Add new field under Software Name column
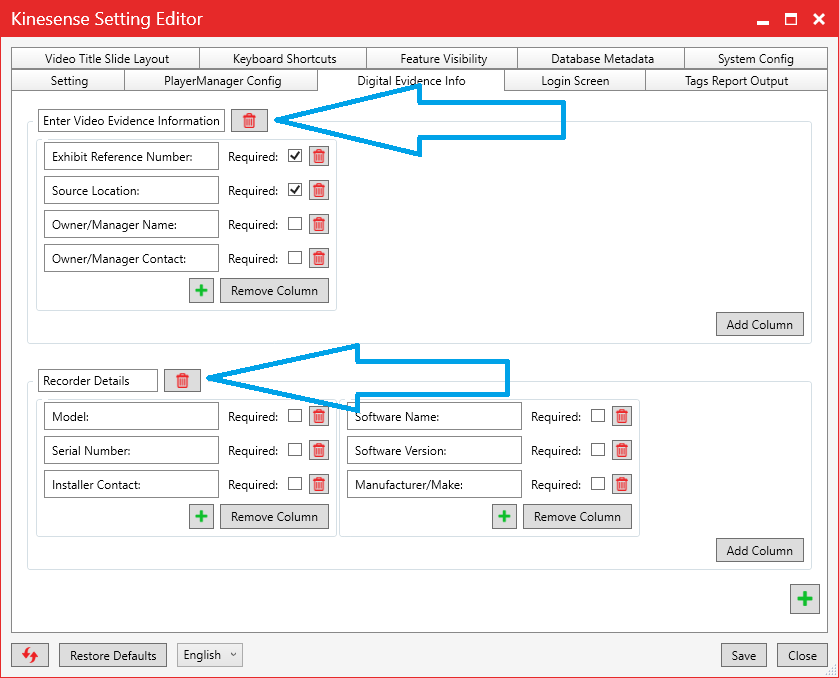 (504, 516)
